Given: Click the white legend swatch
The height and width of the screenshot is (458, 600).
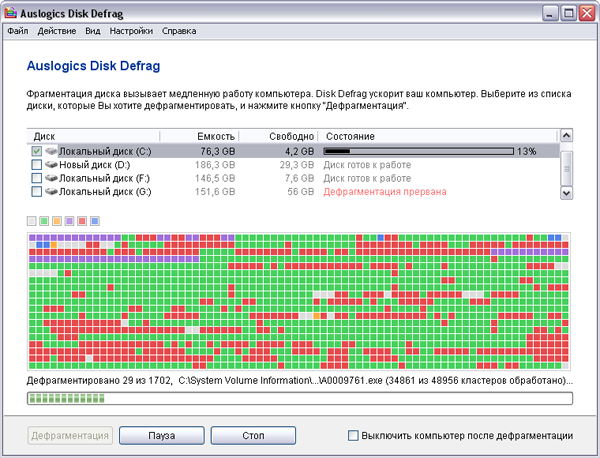Looking at the screenshot, I should coord(31,221).
